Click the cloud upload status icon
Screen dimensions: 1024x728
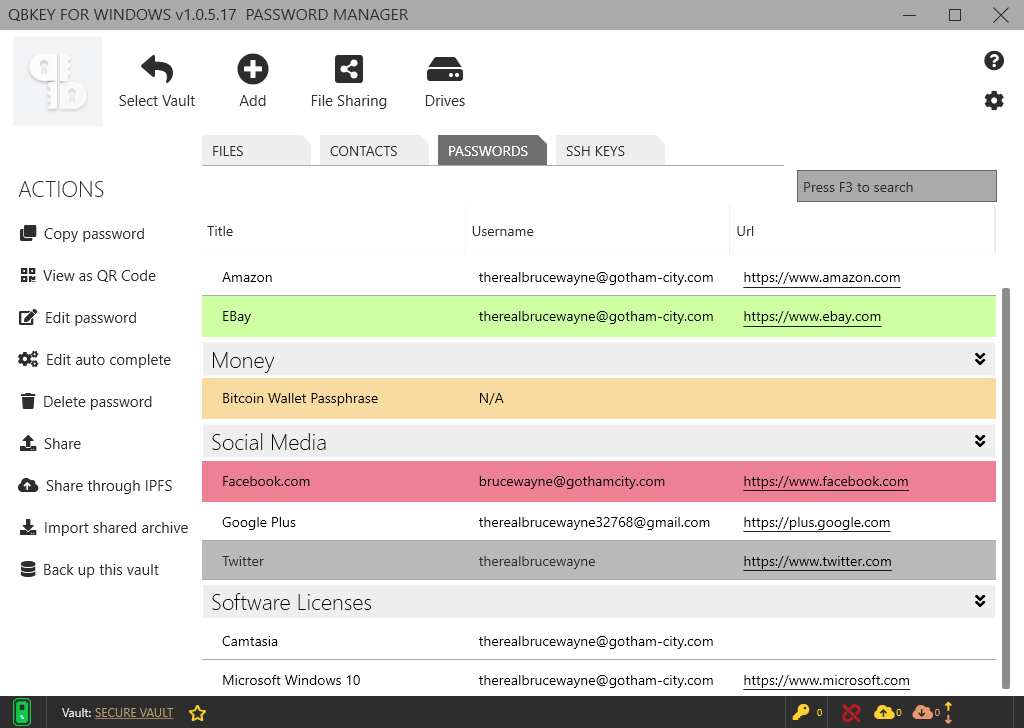pos(884,712)
